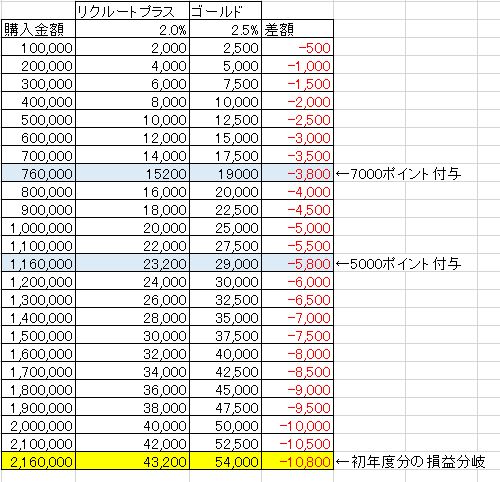Viewport: 500px width, 482px height.
Task: Click the yellow 2,160,000 cell
Action: pyautogui.click(x=39, y=461)
